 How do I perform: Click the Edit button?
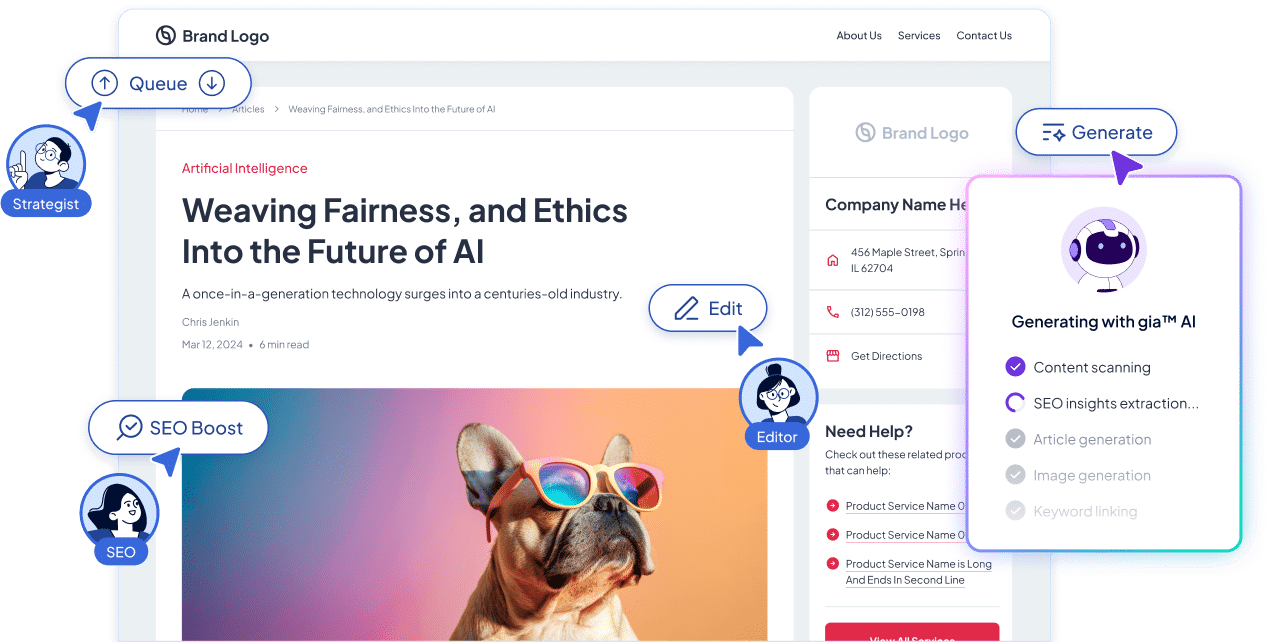(x=708, y=308)
